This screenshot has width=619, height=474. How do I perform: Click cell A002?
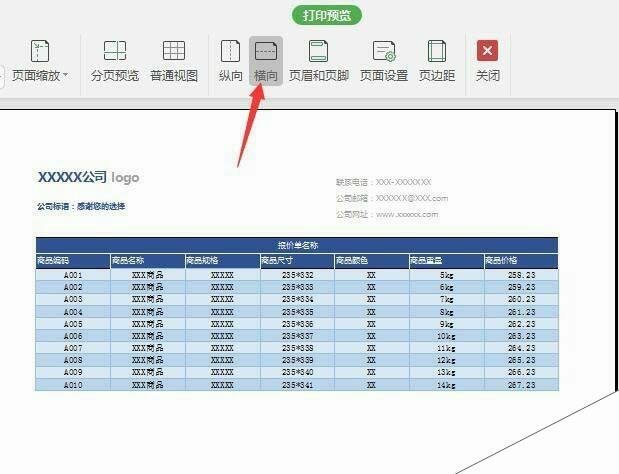[73, 287]
